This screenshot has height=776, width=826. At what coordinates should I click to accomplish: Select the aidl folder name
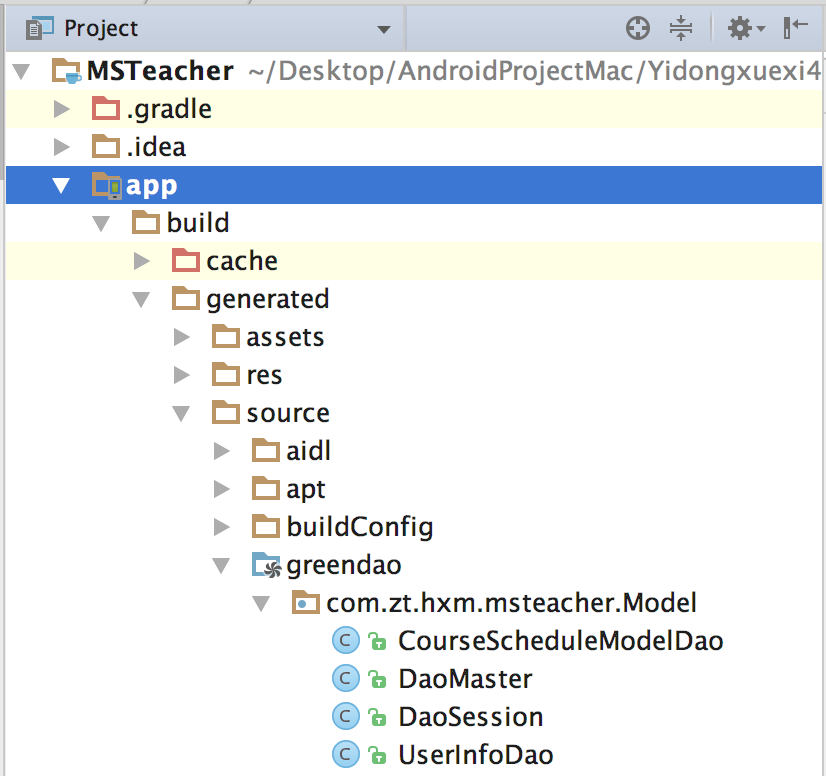[x=309, y=451]
